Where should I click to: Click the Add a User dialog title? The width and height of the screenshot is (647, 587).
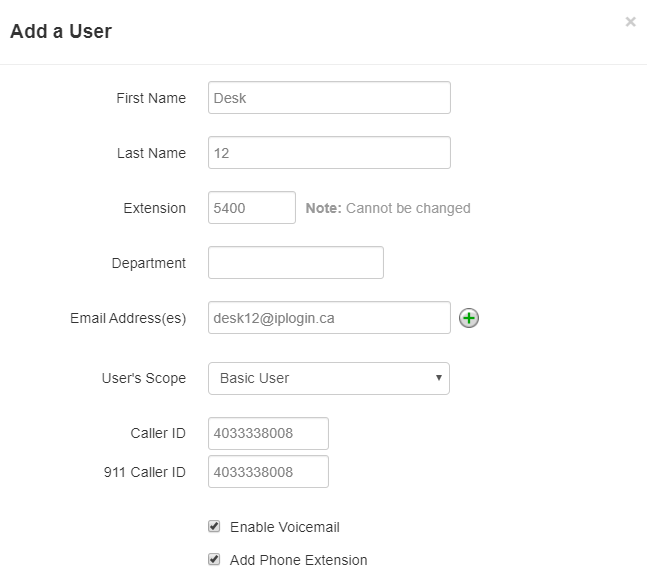point(61,31)
